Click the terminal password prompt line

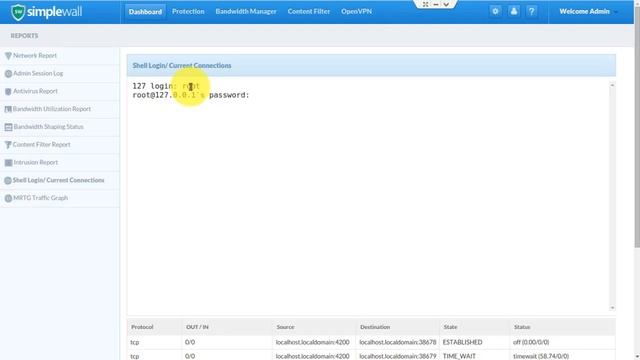click(191, 95)
